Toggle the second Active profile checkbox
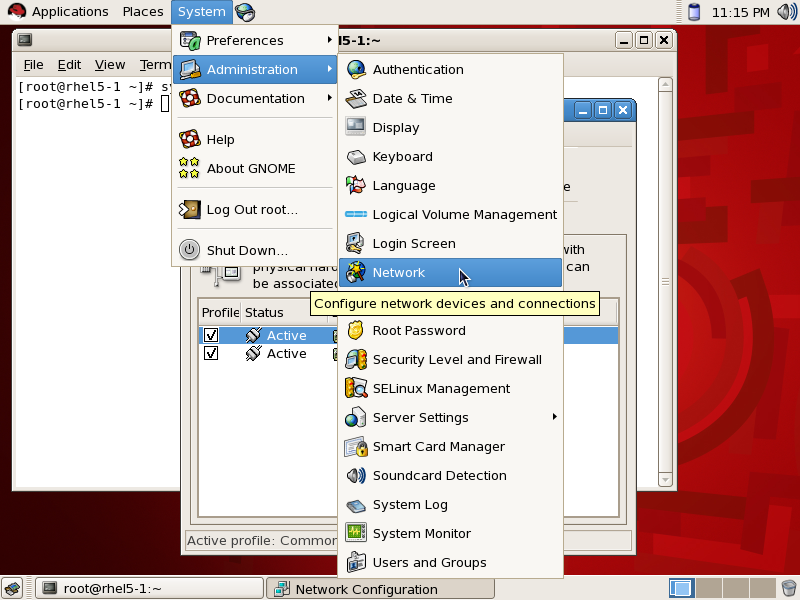This screenshot has width=800, height=600. (x=210, y=353)
